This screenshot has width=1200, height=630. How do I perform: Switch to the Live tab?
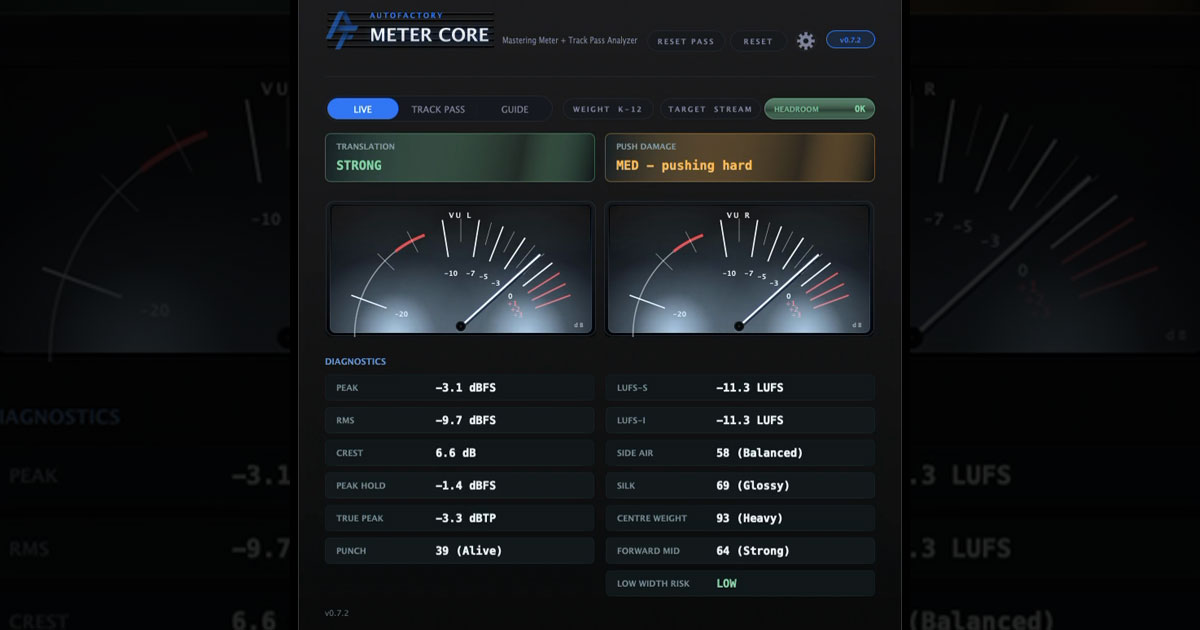363,109
